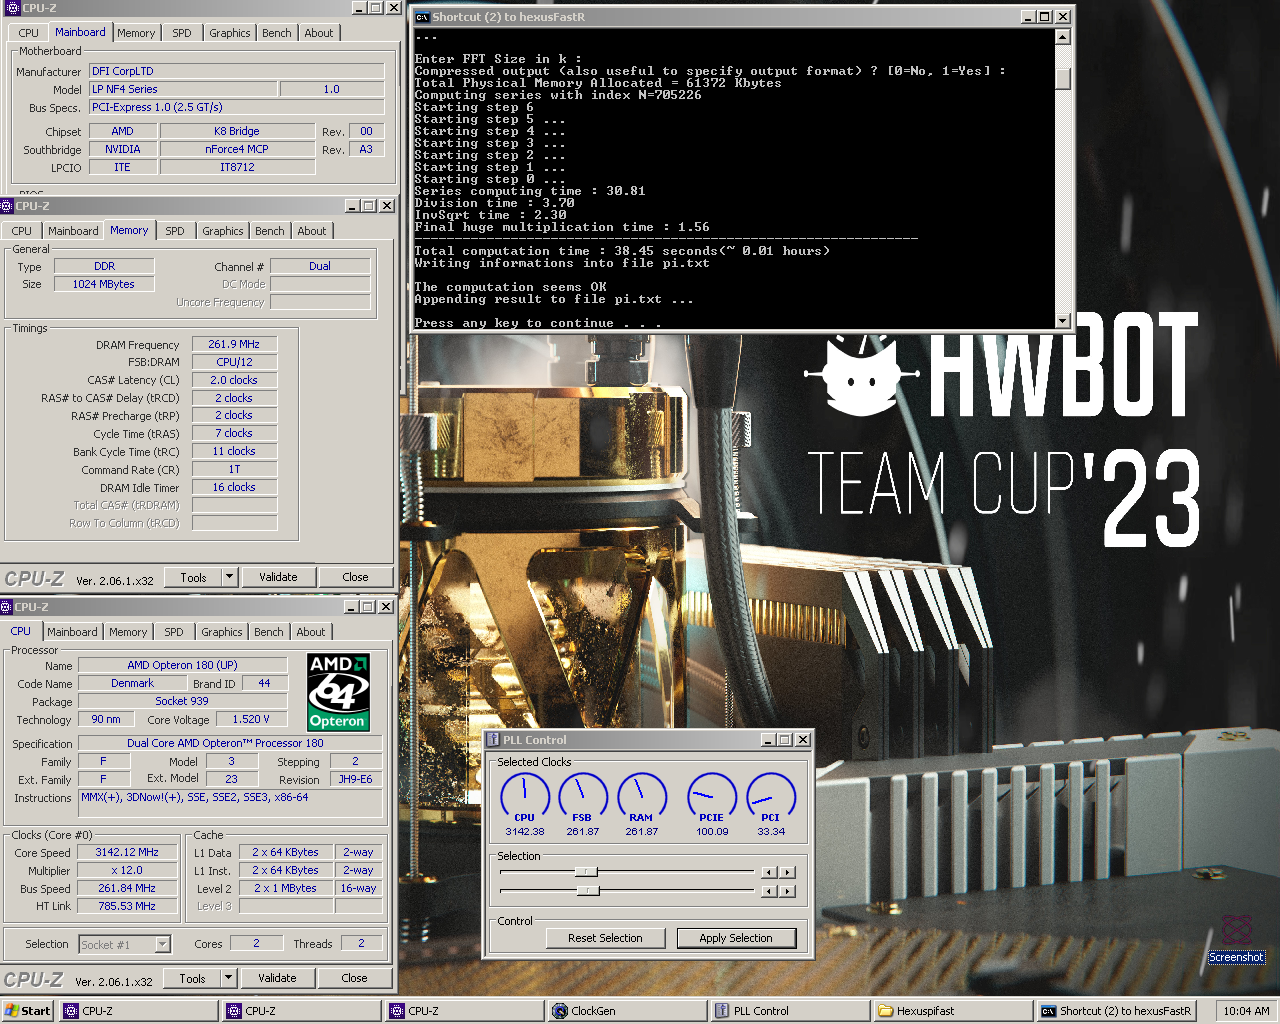Viewport: 1280px width, 1024px height.
Task: Click the RAM clock gauge in PLL Control
Action: (642, 797)
